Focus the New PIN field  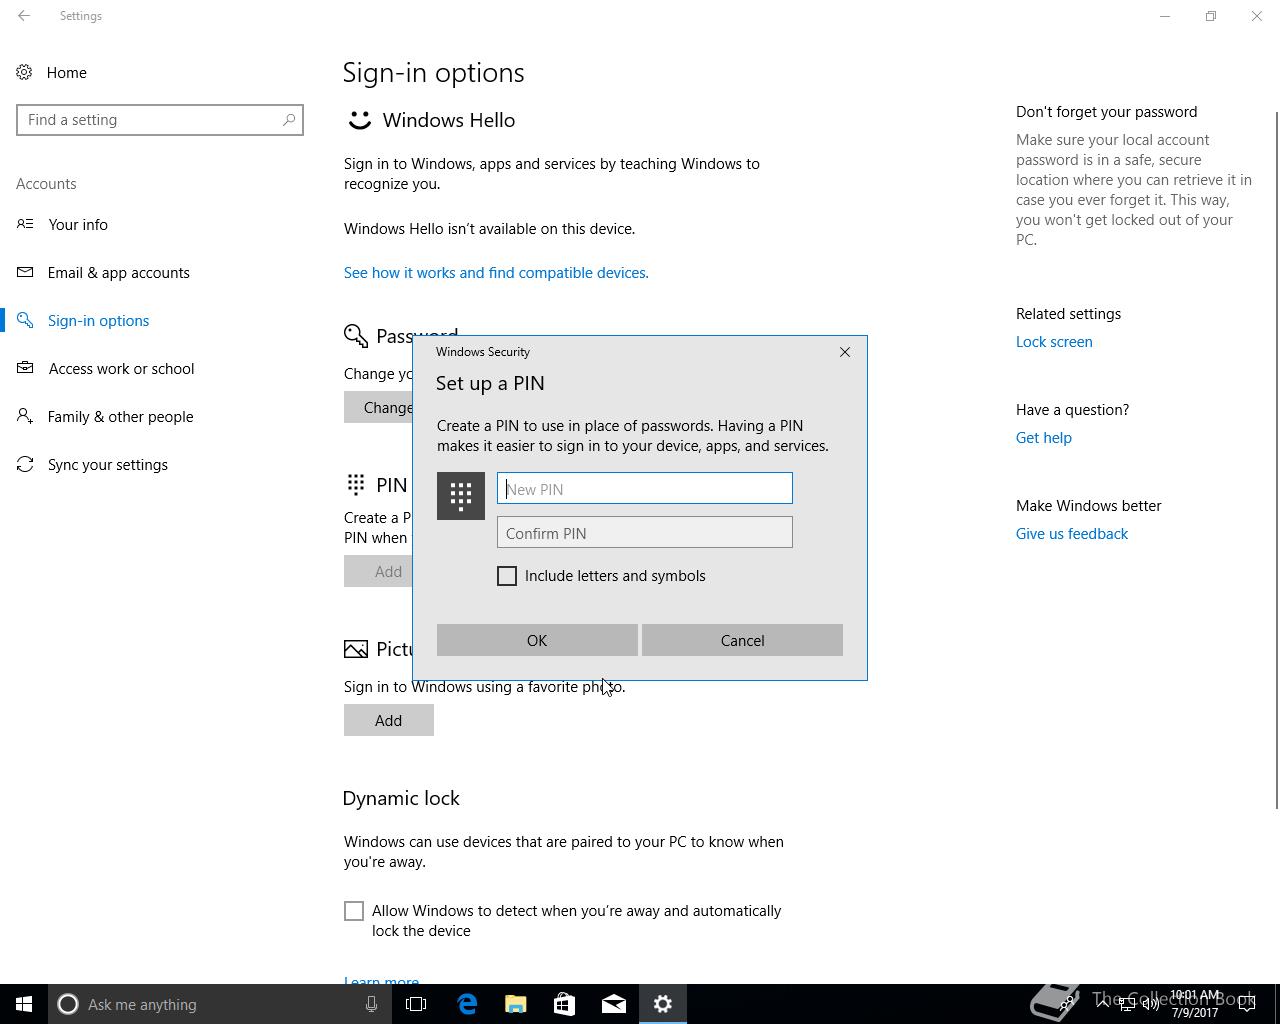point(645,488)
